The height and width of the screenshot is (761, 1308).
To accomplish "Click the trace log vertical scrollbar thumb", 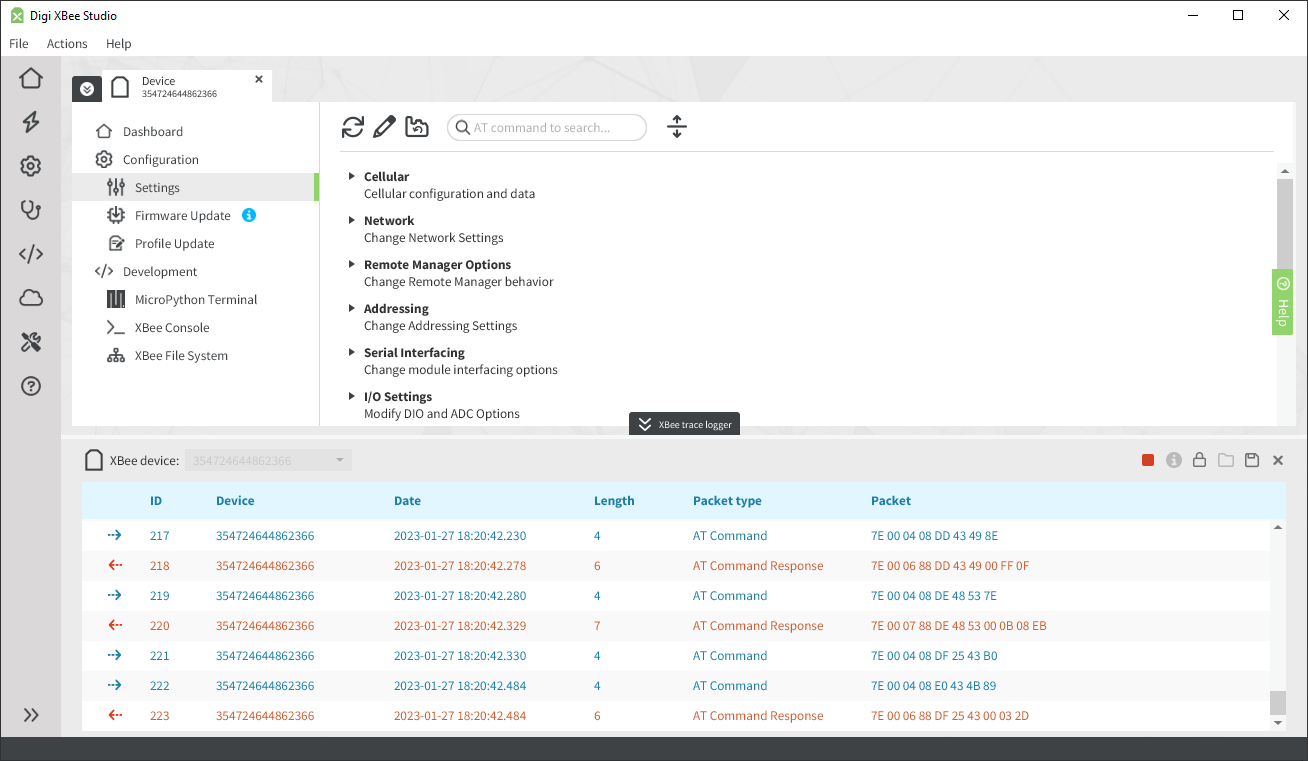I will (1277, 702).
